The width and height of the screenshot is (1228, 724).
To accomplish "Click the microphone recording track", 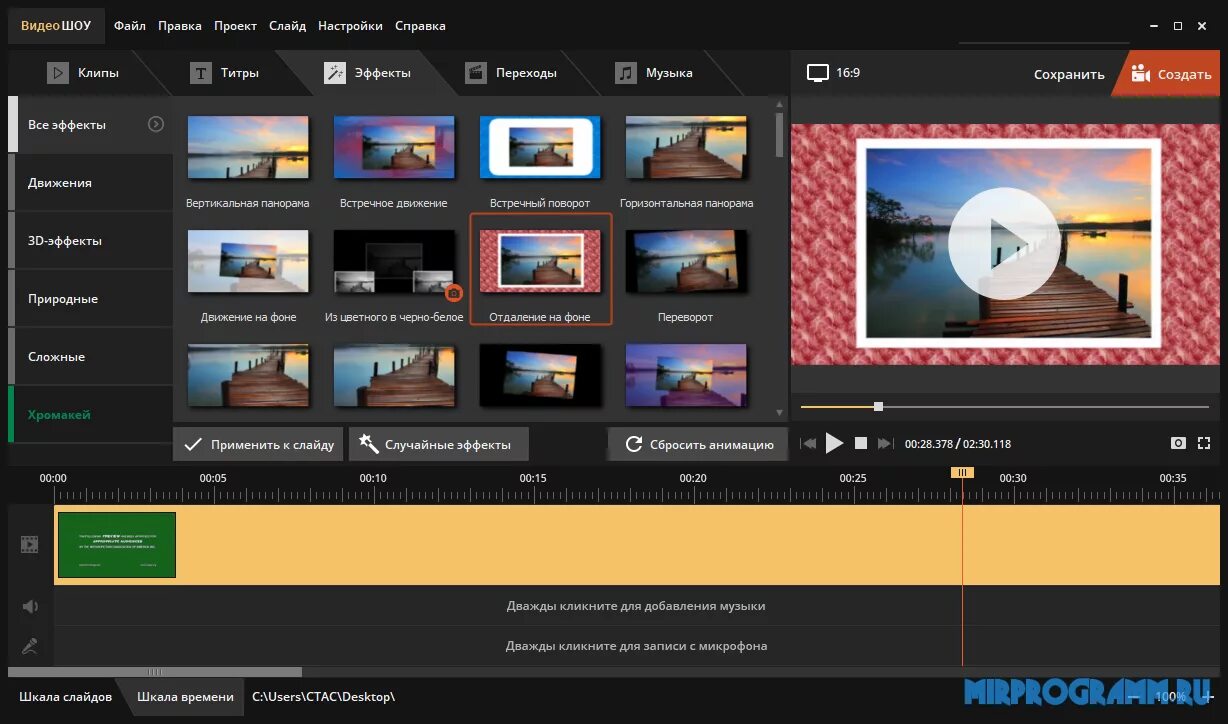I will pos(636,646).
